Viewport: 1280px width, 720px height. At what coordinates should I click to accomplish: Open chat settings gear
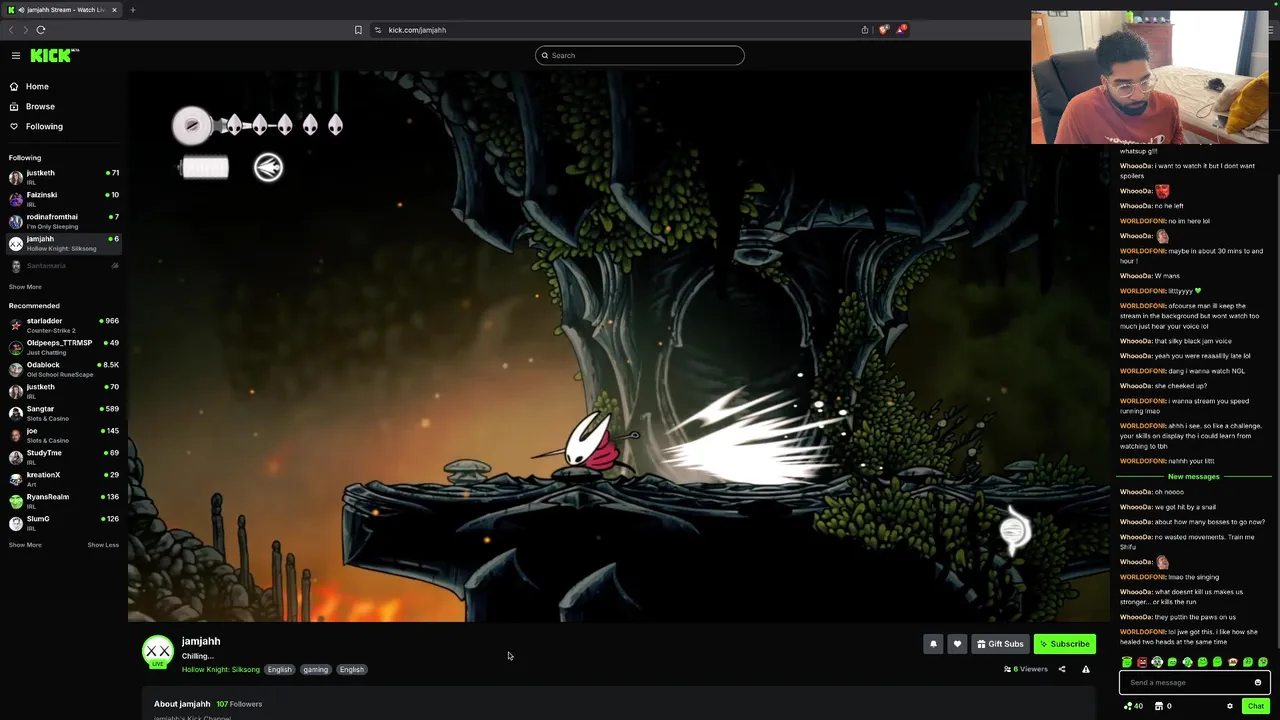tap(1230, 706)
